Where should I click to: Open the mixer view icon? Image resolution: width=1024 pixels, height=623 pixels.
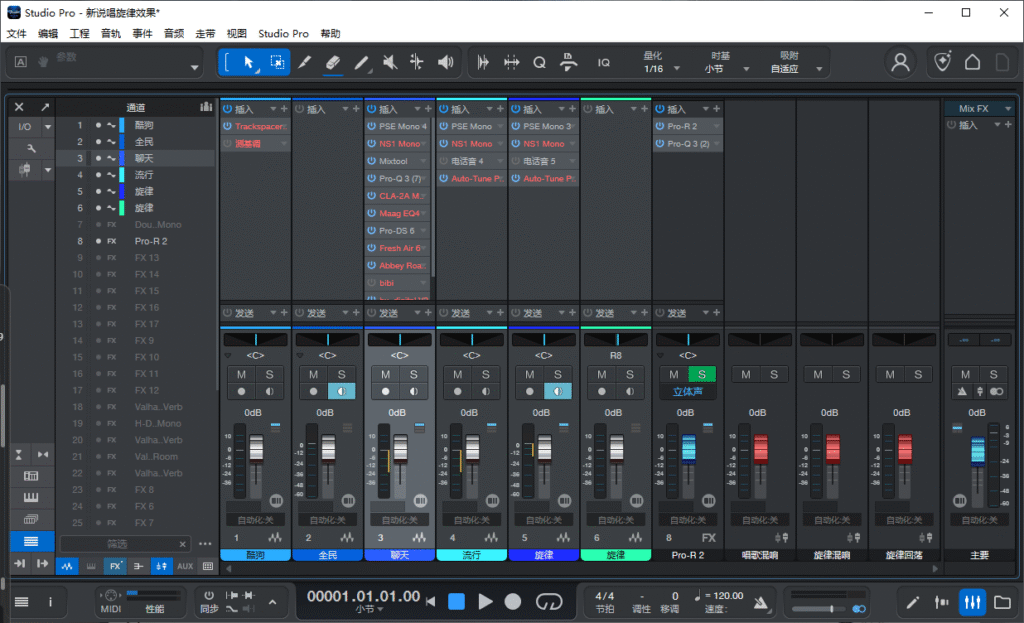[972, 602]
